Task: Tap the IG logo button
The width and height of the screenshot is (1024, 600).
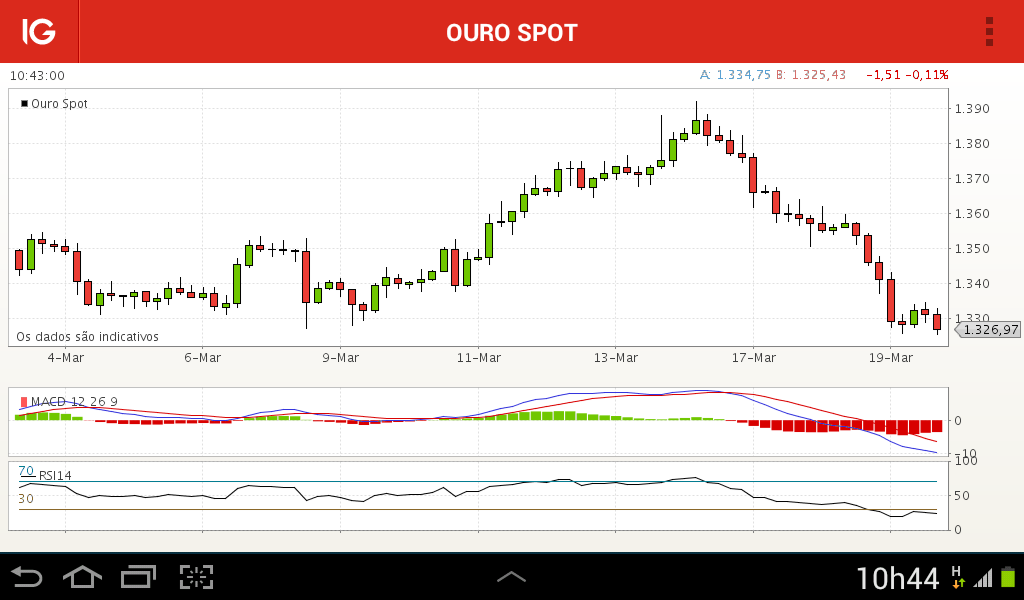Action: tap(39, 31)
